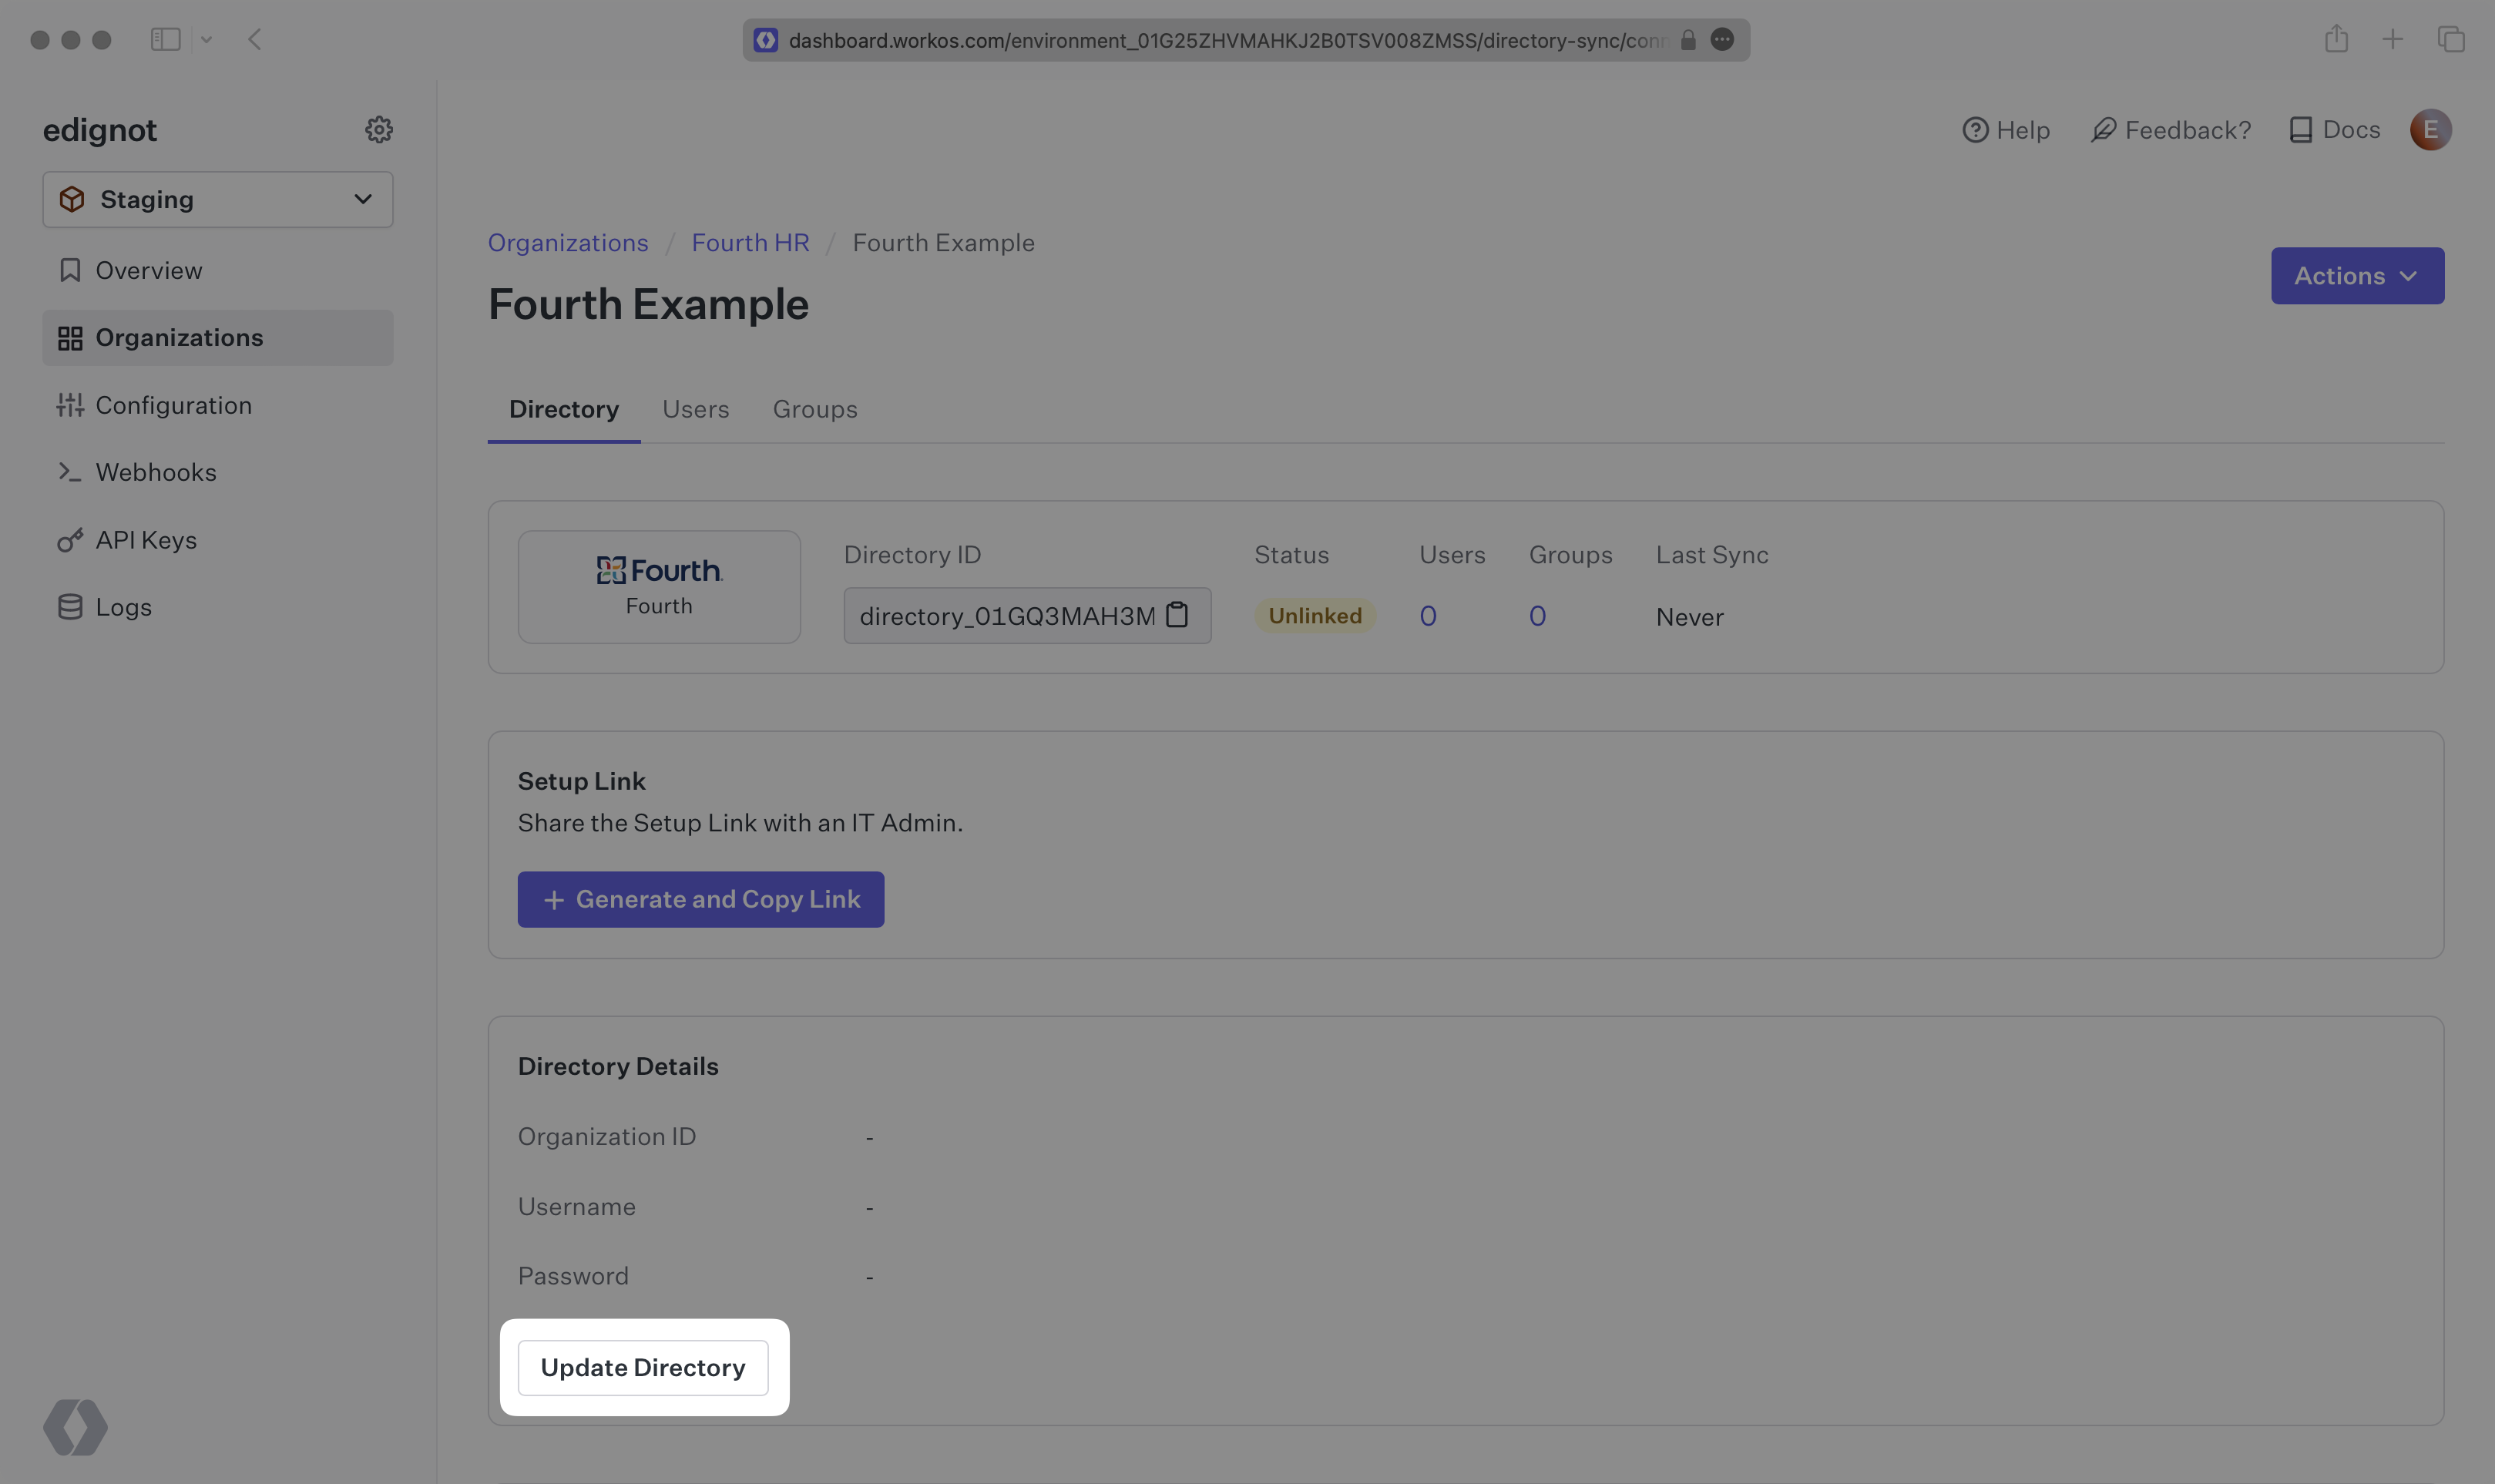Viewport: 2495px width, 1484px height.
Task: Click Generate and Copy Link button
Action: click(x=700, y=899)
